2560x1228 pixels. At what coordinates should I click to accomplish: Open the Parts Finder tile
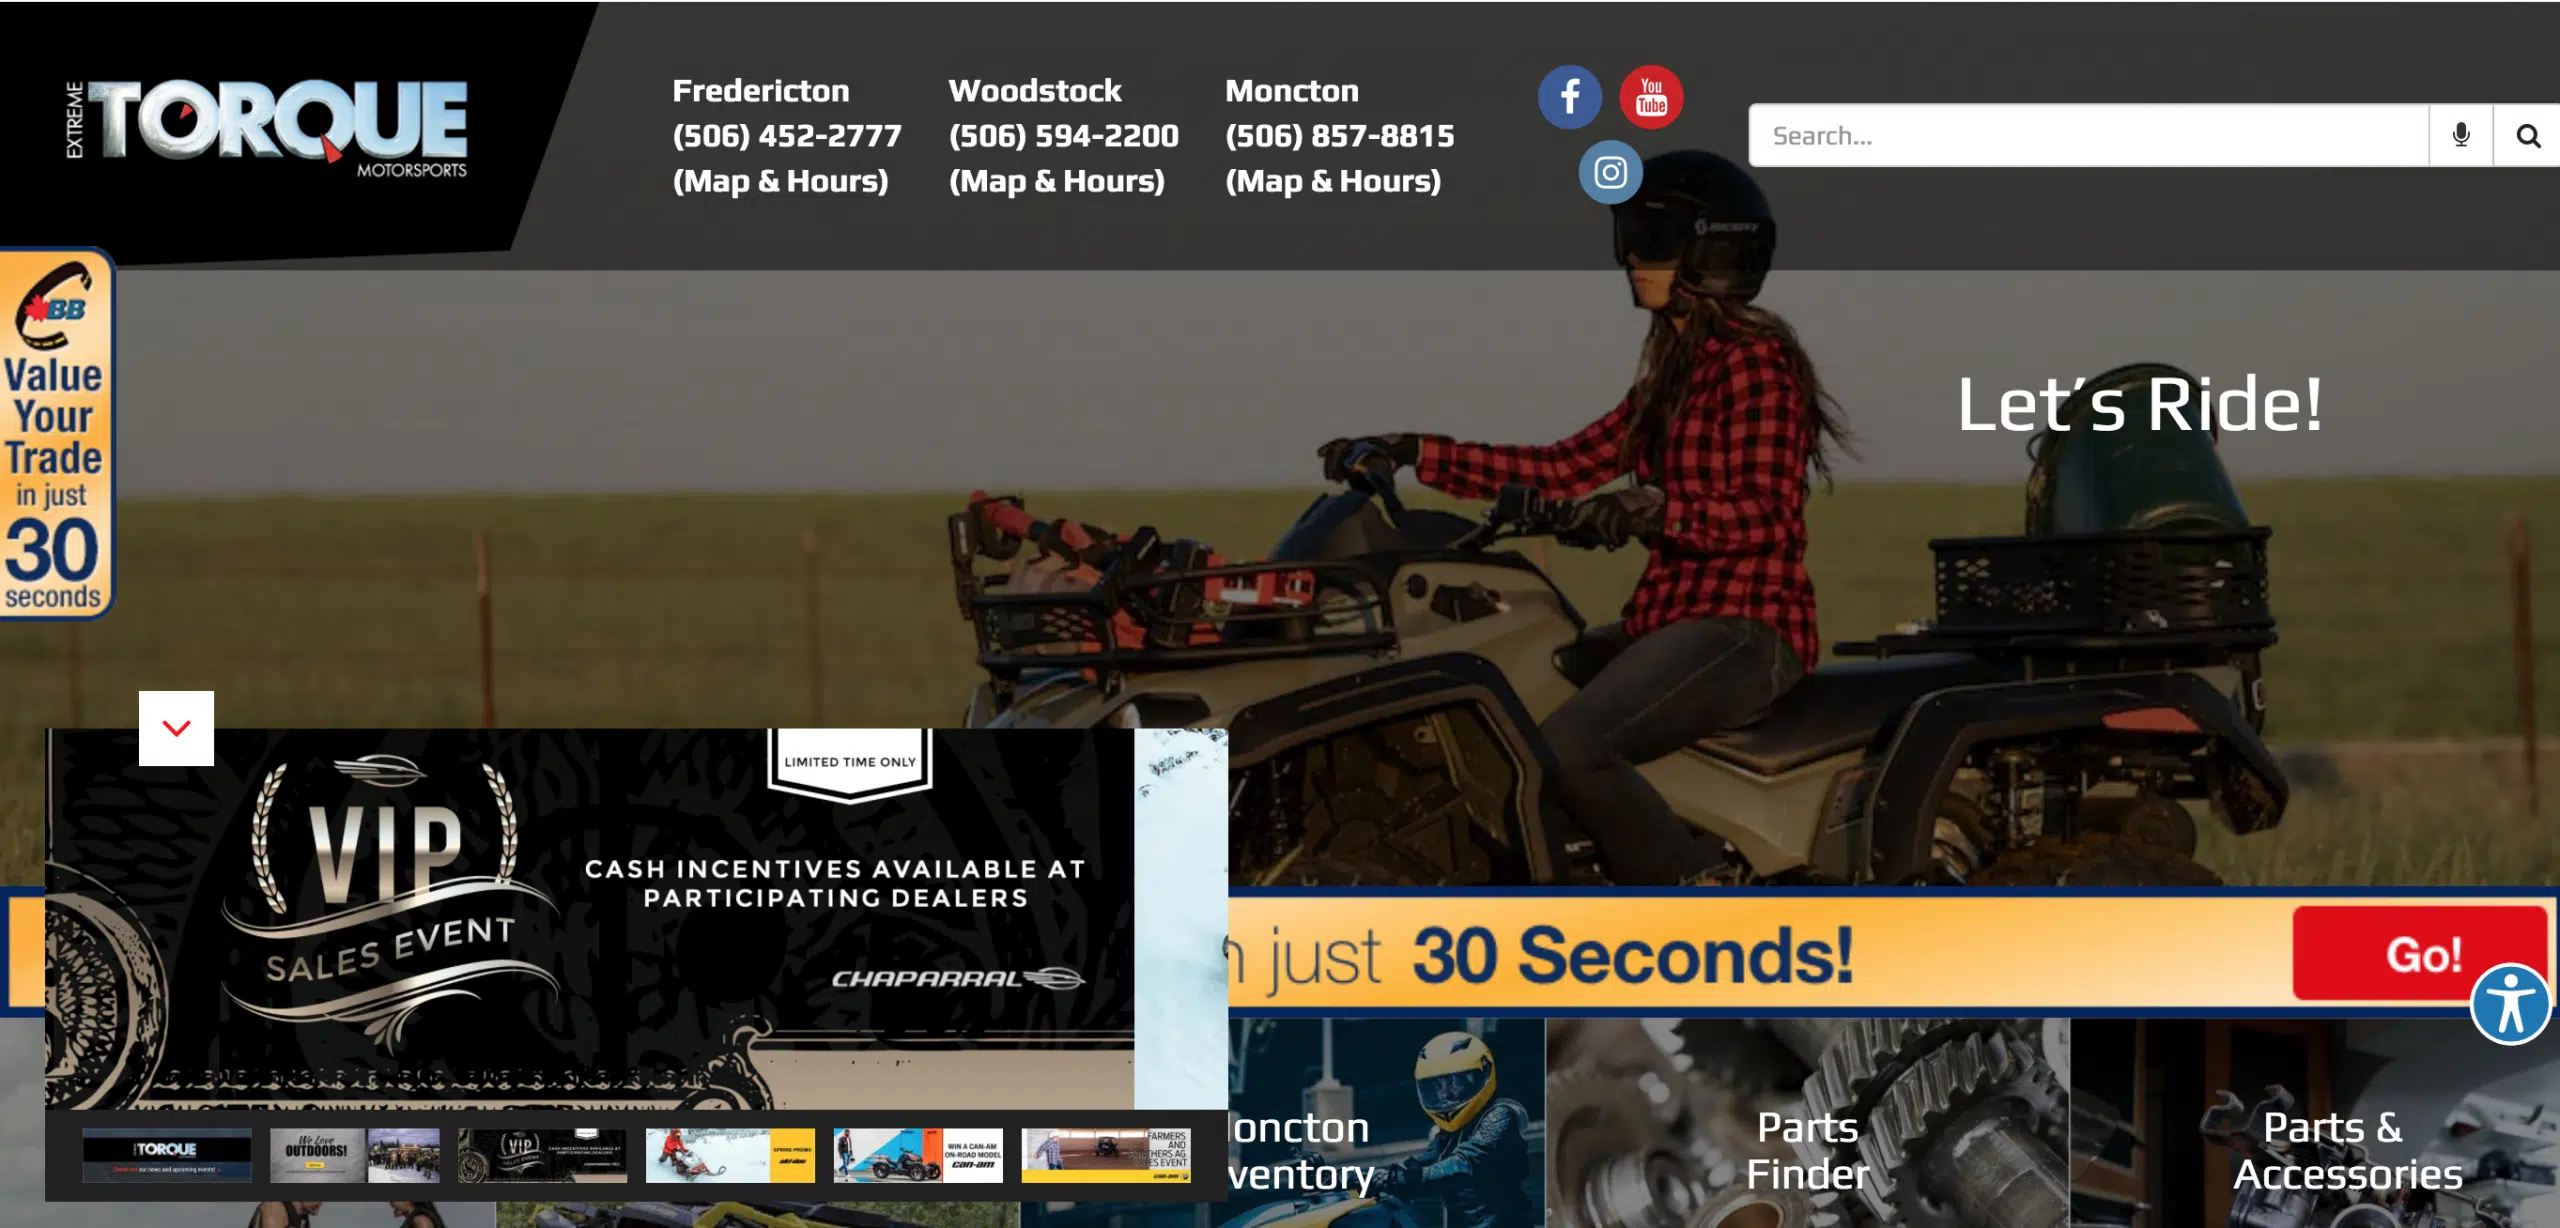1807,1123
